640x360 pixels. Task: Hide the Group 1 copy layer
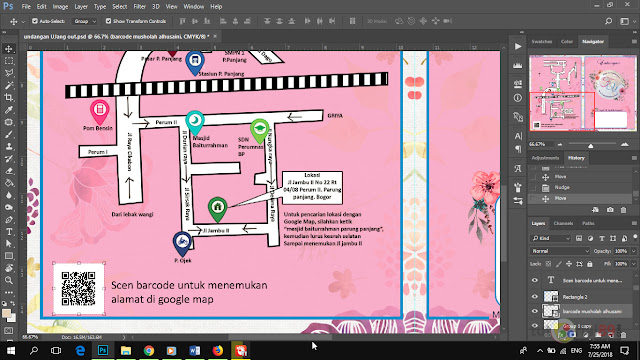tap(535, 325)
